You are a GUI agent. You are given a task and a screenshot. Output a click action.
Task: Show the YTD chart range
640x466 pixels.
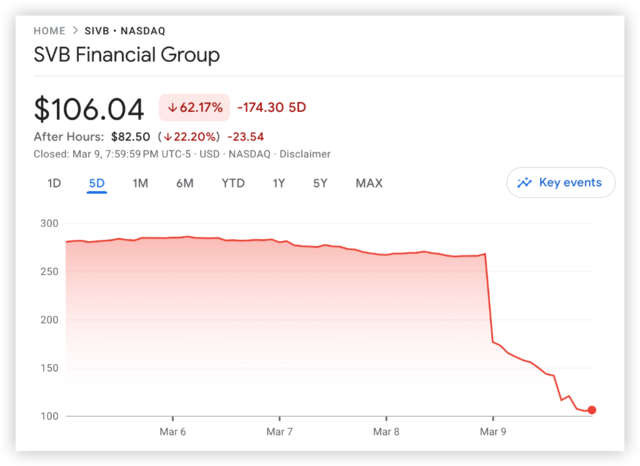coord(233,183)
